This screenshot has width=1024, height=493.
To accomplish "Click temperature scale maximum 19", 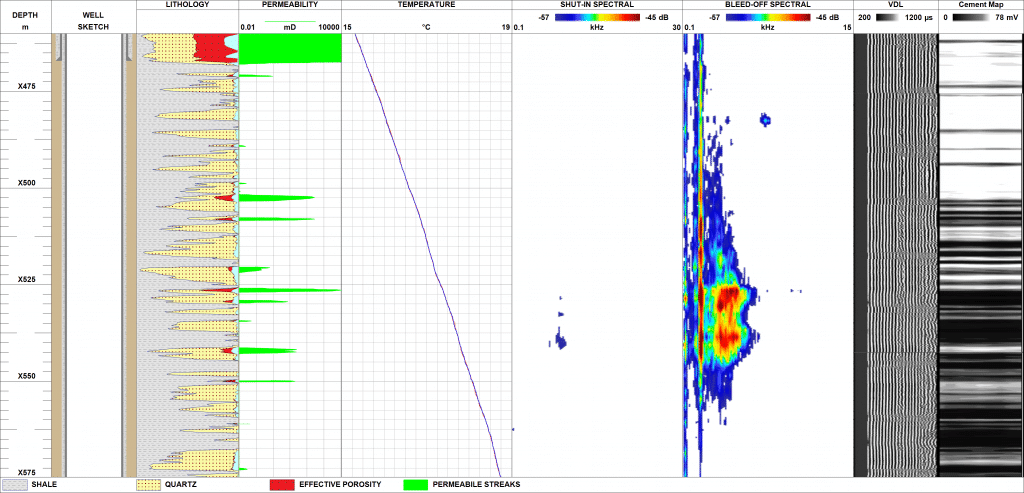I will point(505,27).
